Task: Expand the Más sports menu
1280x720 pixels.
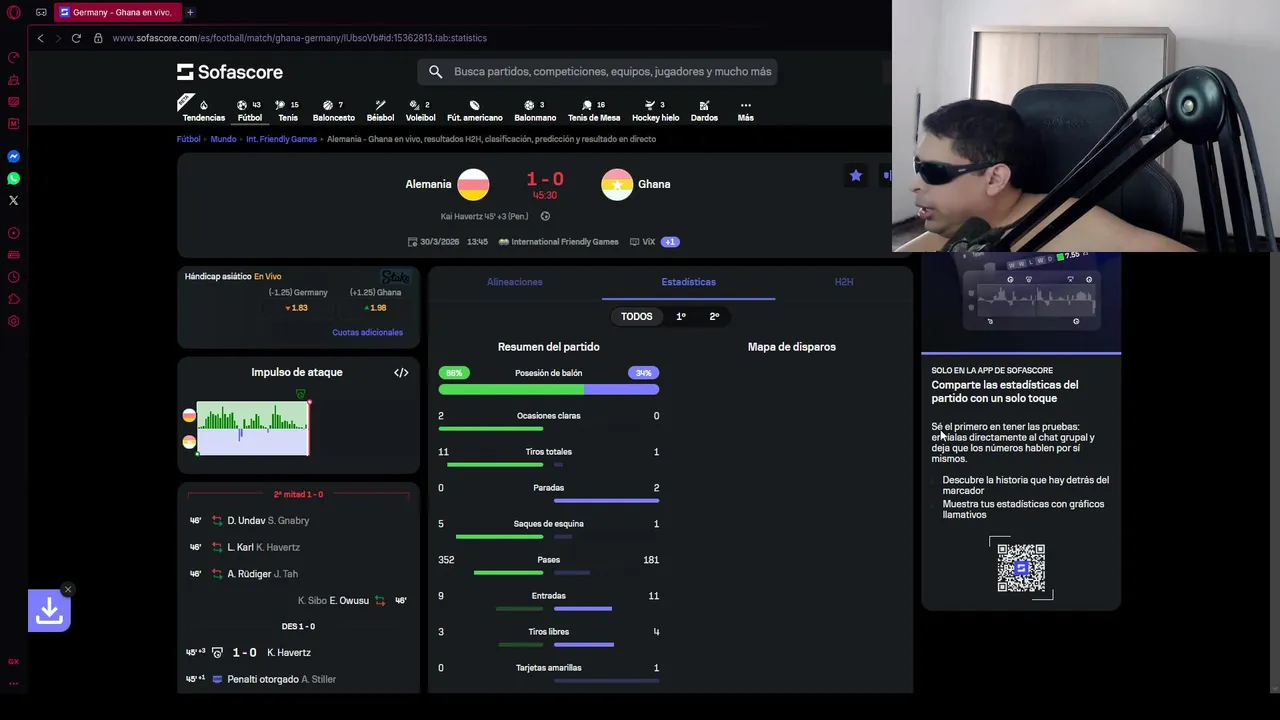Action: [x=745, y=111]
